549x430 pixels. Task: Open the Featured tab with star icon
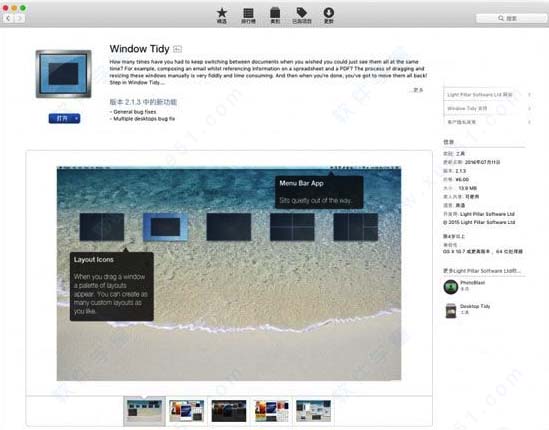pos(222,15)
